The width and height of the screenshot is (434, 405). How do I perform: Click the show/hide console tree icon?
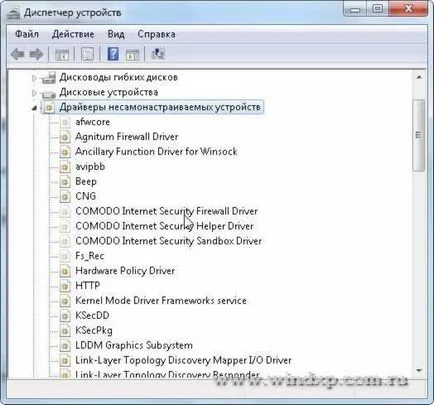click(62, 54)
